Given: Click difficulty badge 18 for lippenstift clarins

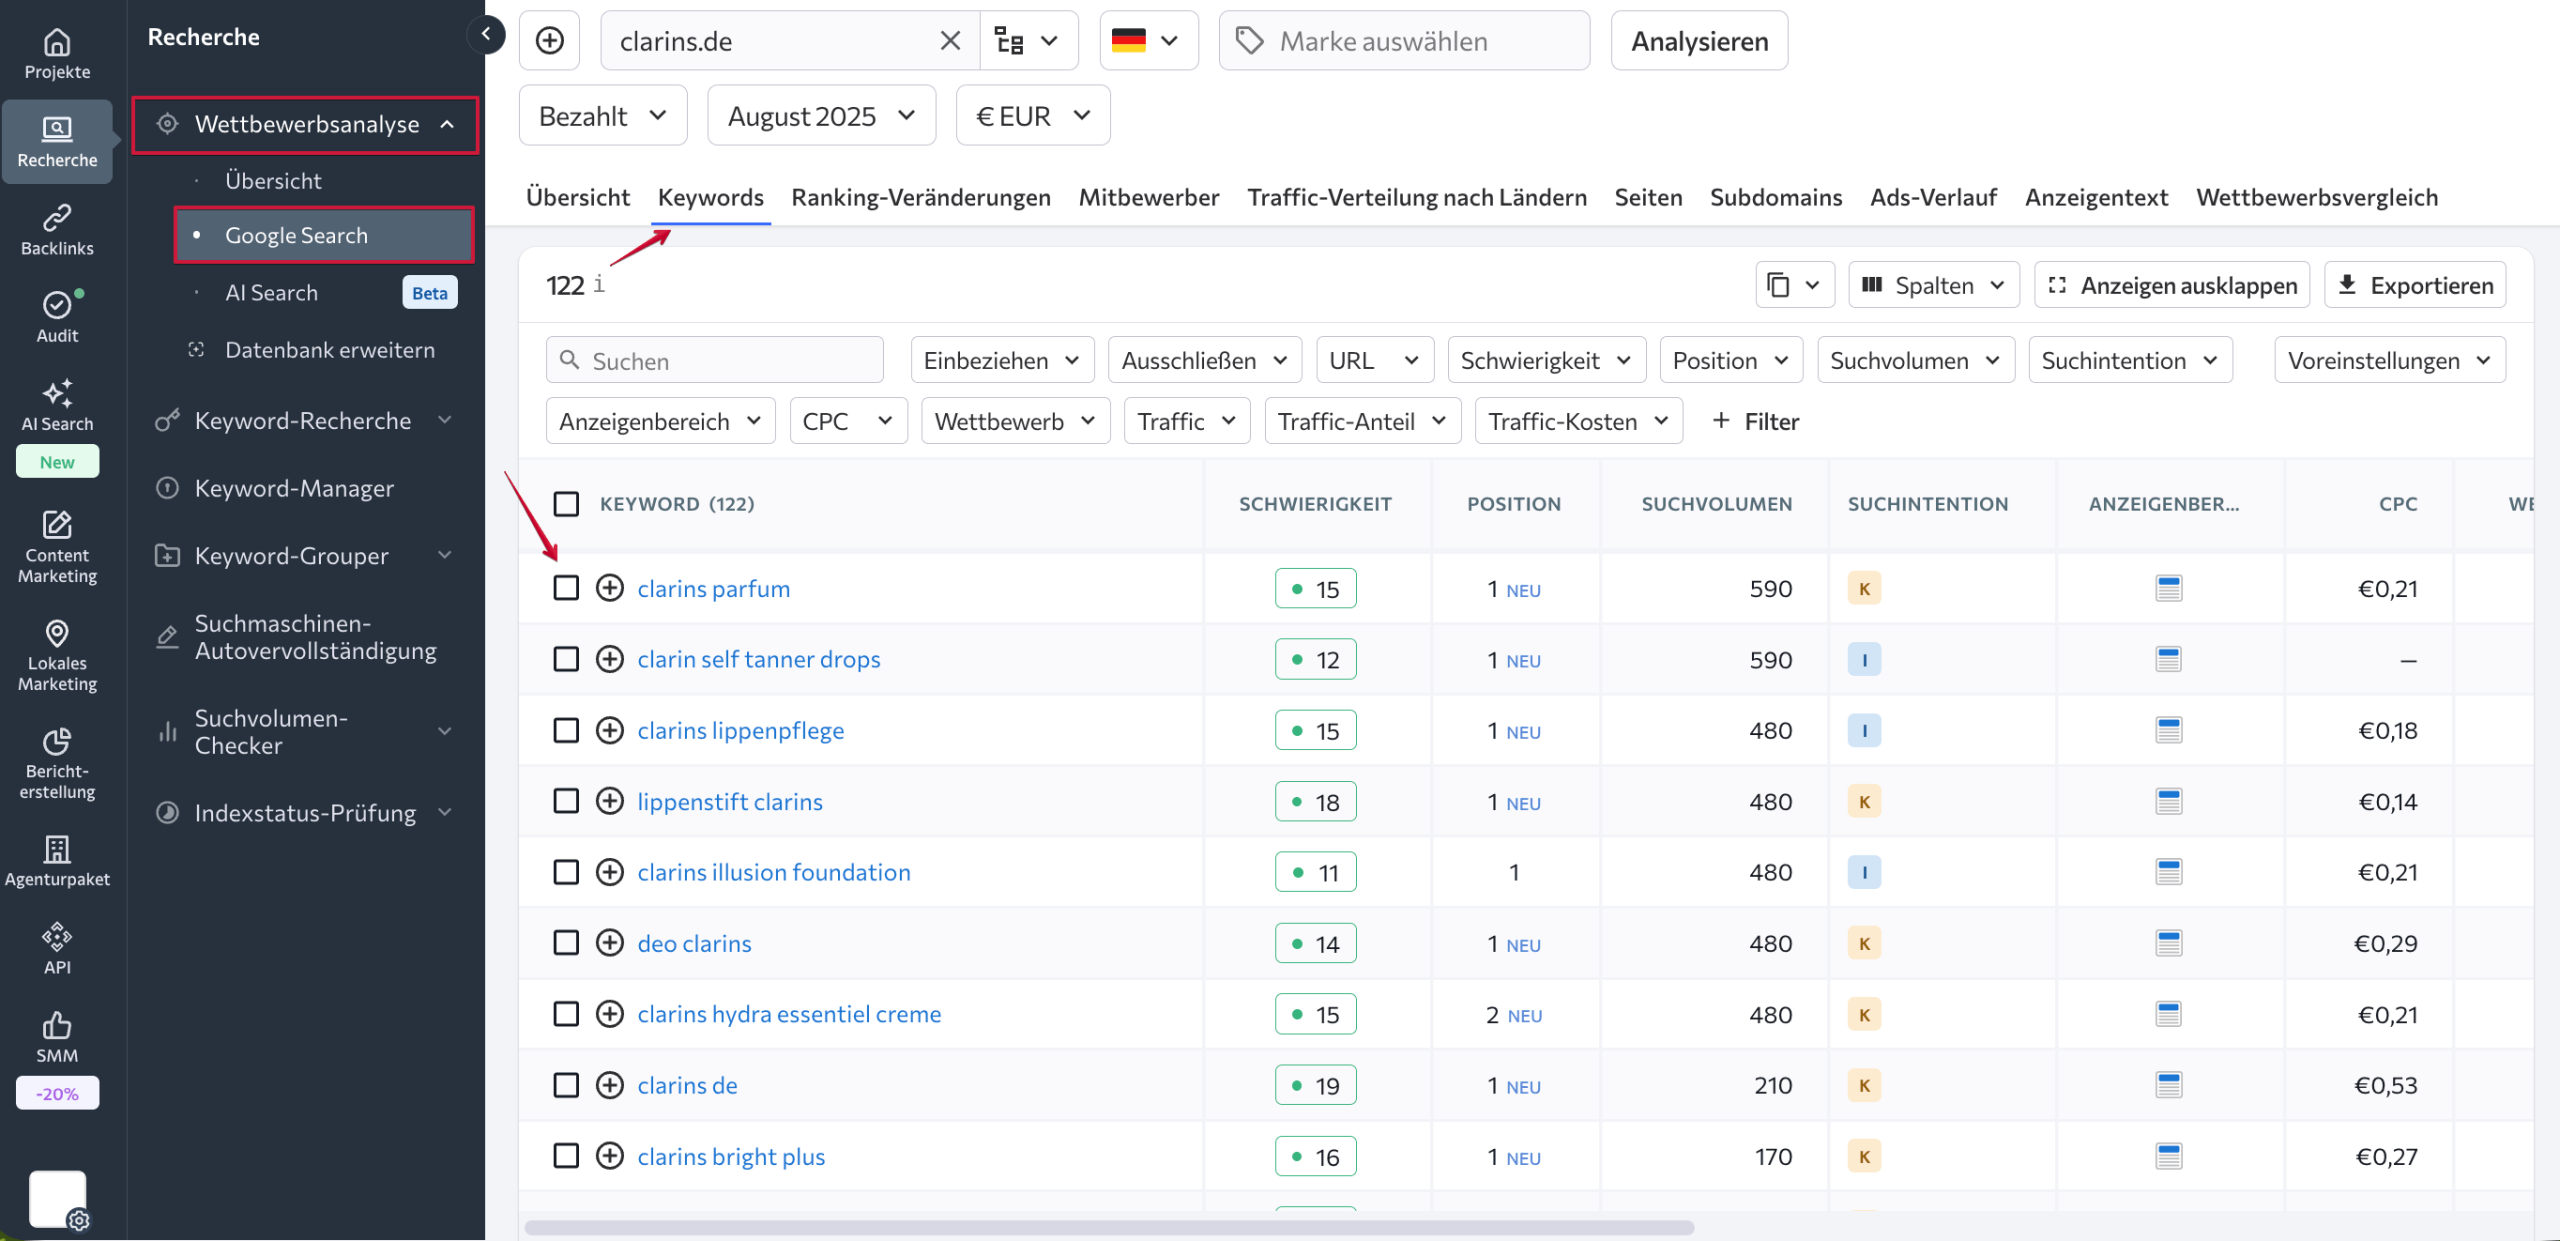Looking at the screenshot, I should pyautogui.click(x=1315, y=801).
